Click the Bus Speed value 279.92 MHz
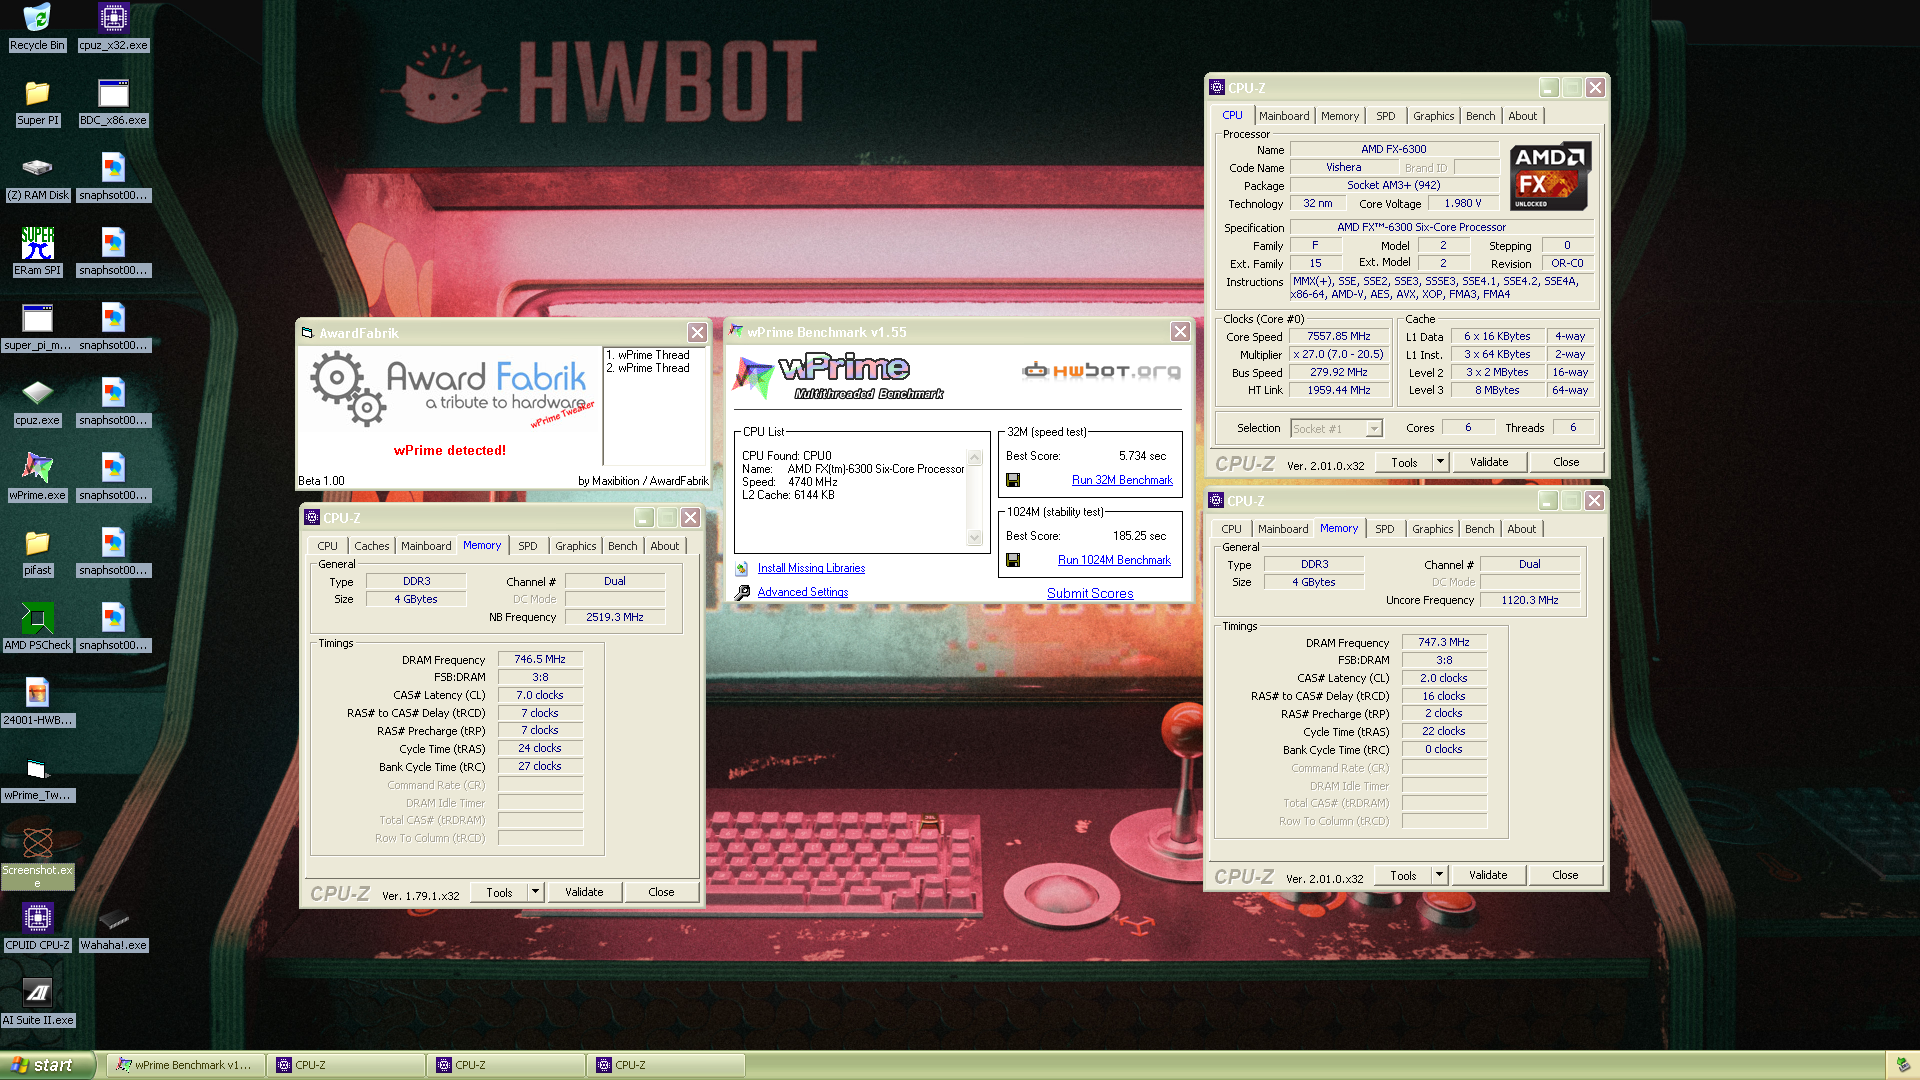This screenshot has width=1920, height=1080. [x=1339, y=372]
